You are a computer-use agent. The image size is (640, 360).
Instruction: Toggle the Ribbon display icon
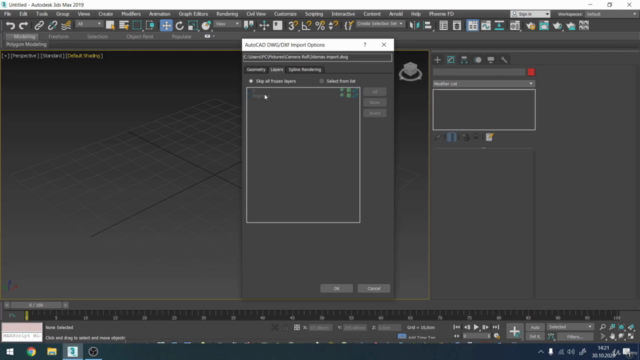pyautogui.click(x=472, y=26)
